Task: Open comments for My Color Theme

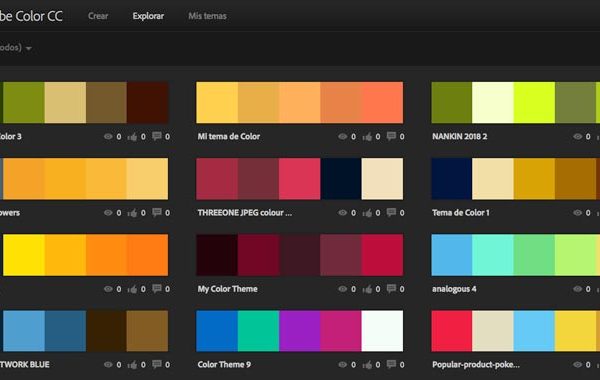Action: coord(391,289)
